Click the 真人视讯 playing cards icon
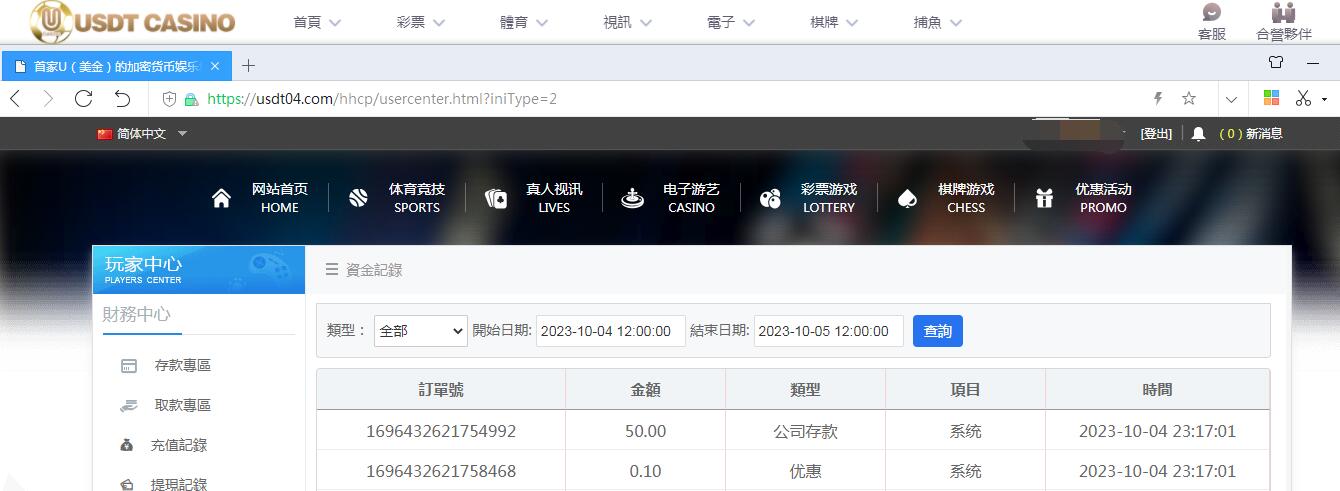This screenshot has width=1340, height=491. click(496, 198)
